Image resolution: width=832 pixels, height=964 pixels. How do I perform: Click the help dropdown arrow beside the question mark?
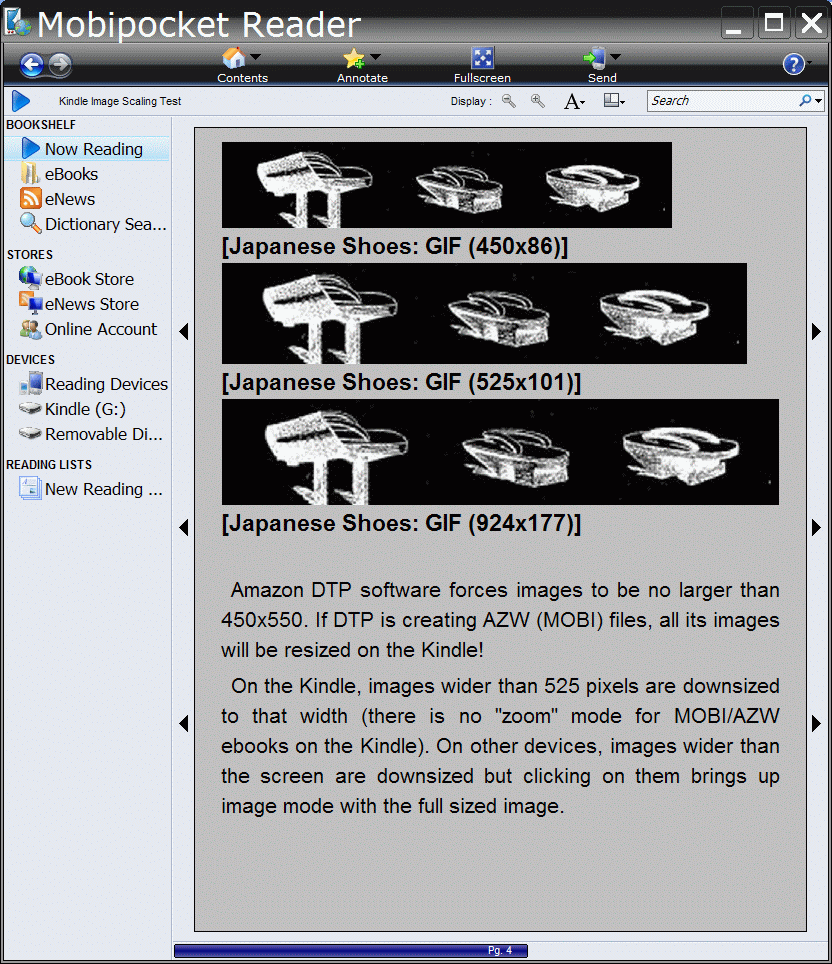809,62
